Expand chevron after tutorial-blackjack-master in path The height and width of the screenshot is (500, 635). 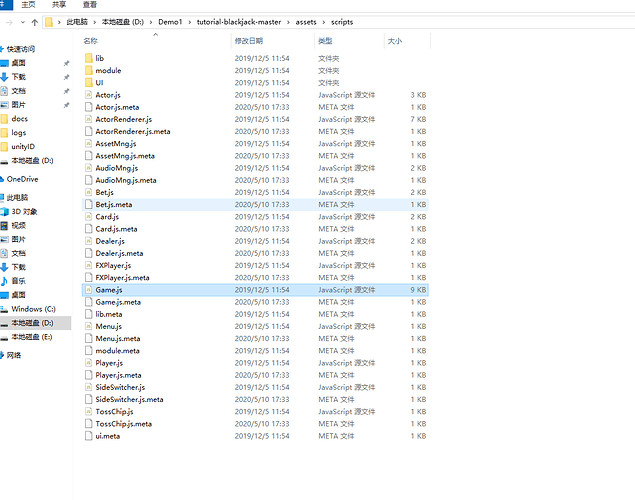(x=288, y=22)
